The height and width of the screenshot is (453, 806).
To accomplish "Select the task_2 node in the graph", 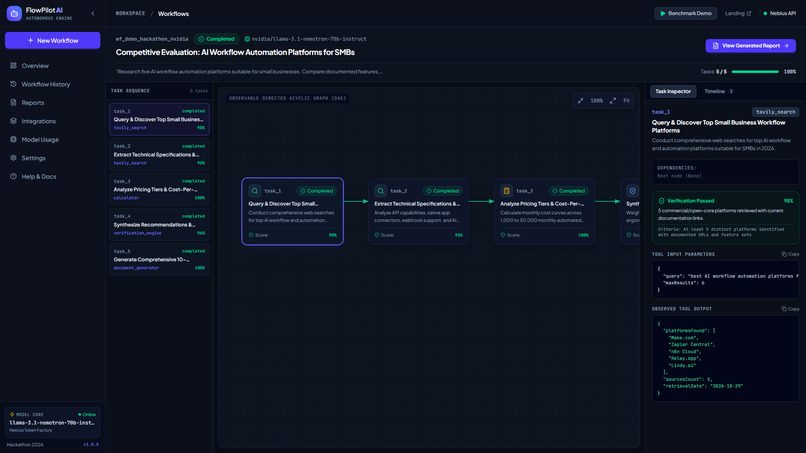I will 418,211.
